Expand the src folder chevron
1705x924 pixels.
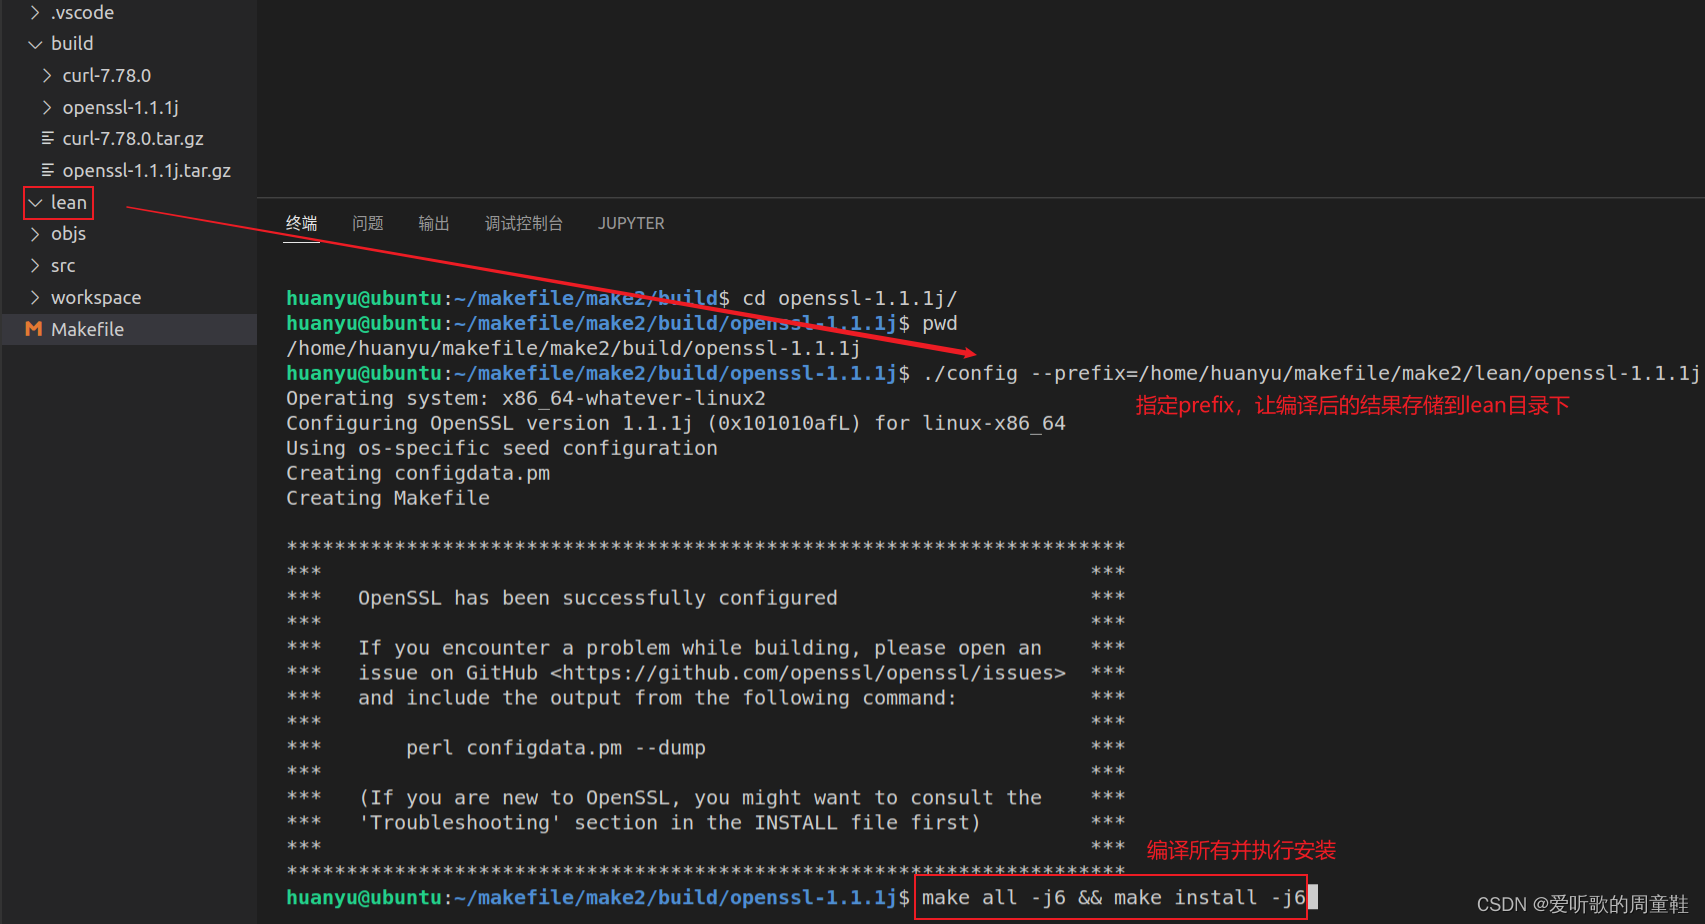coord(35,266)
